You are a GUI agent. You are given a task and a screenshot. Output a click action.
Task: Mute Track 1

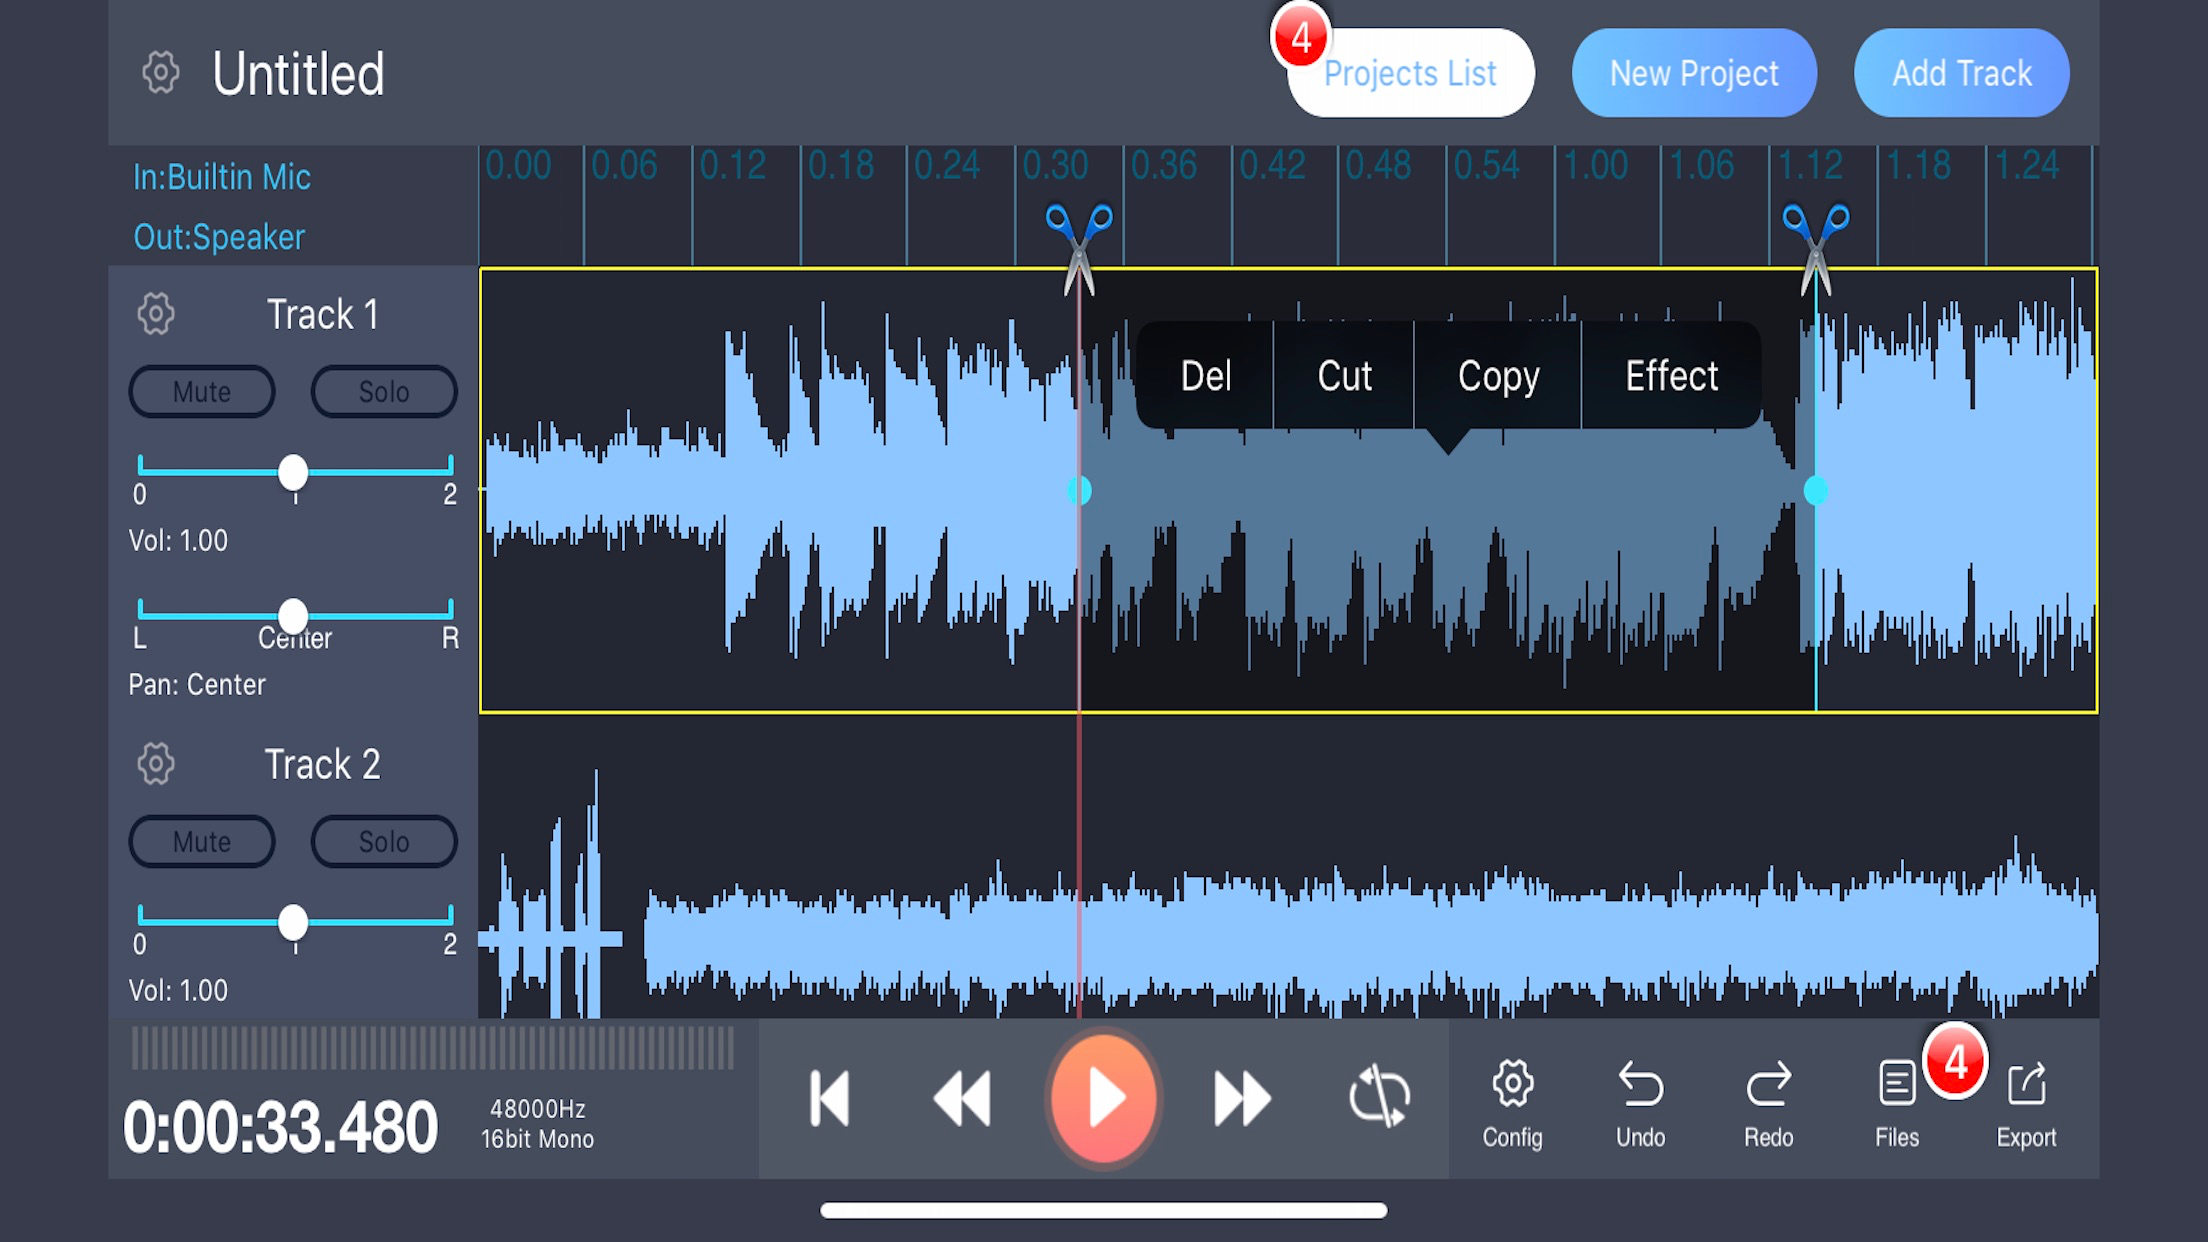click(x=202, y=391)
